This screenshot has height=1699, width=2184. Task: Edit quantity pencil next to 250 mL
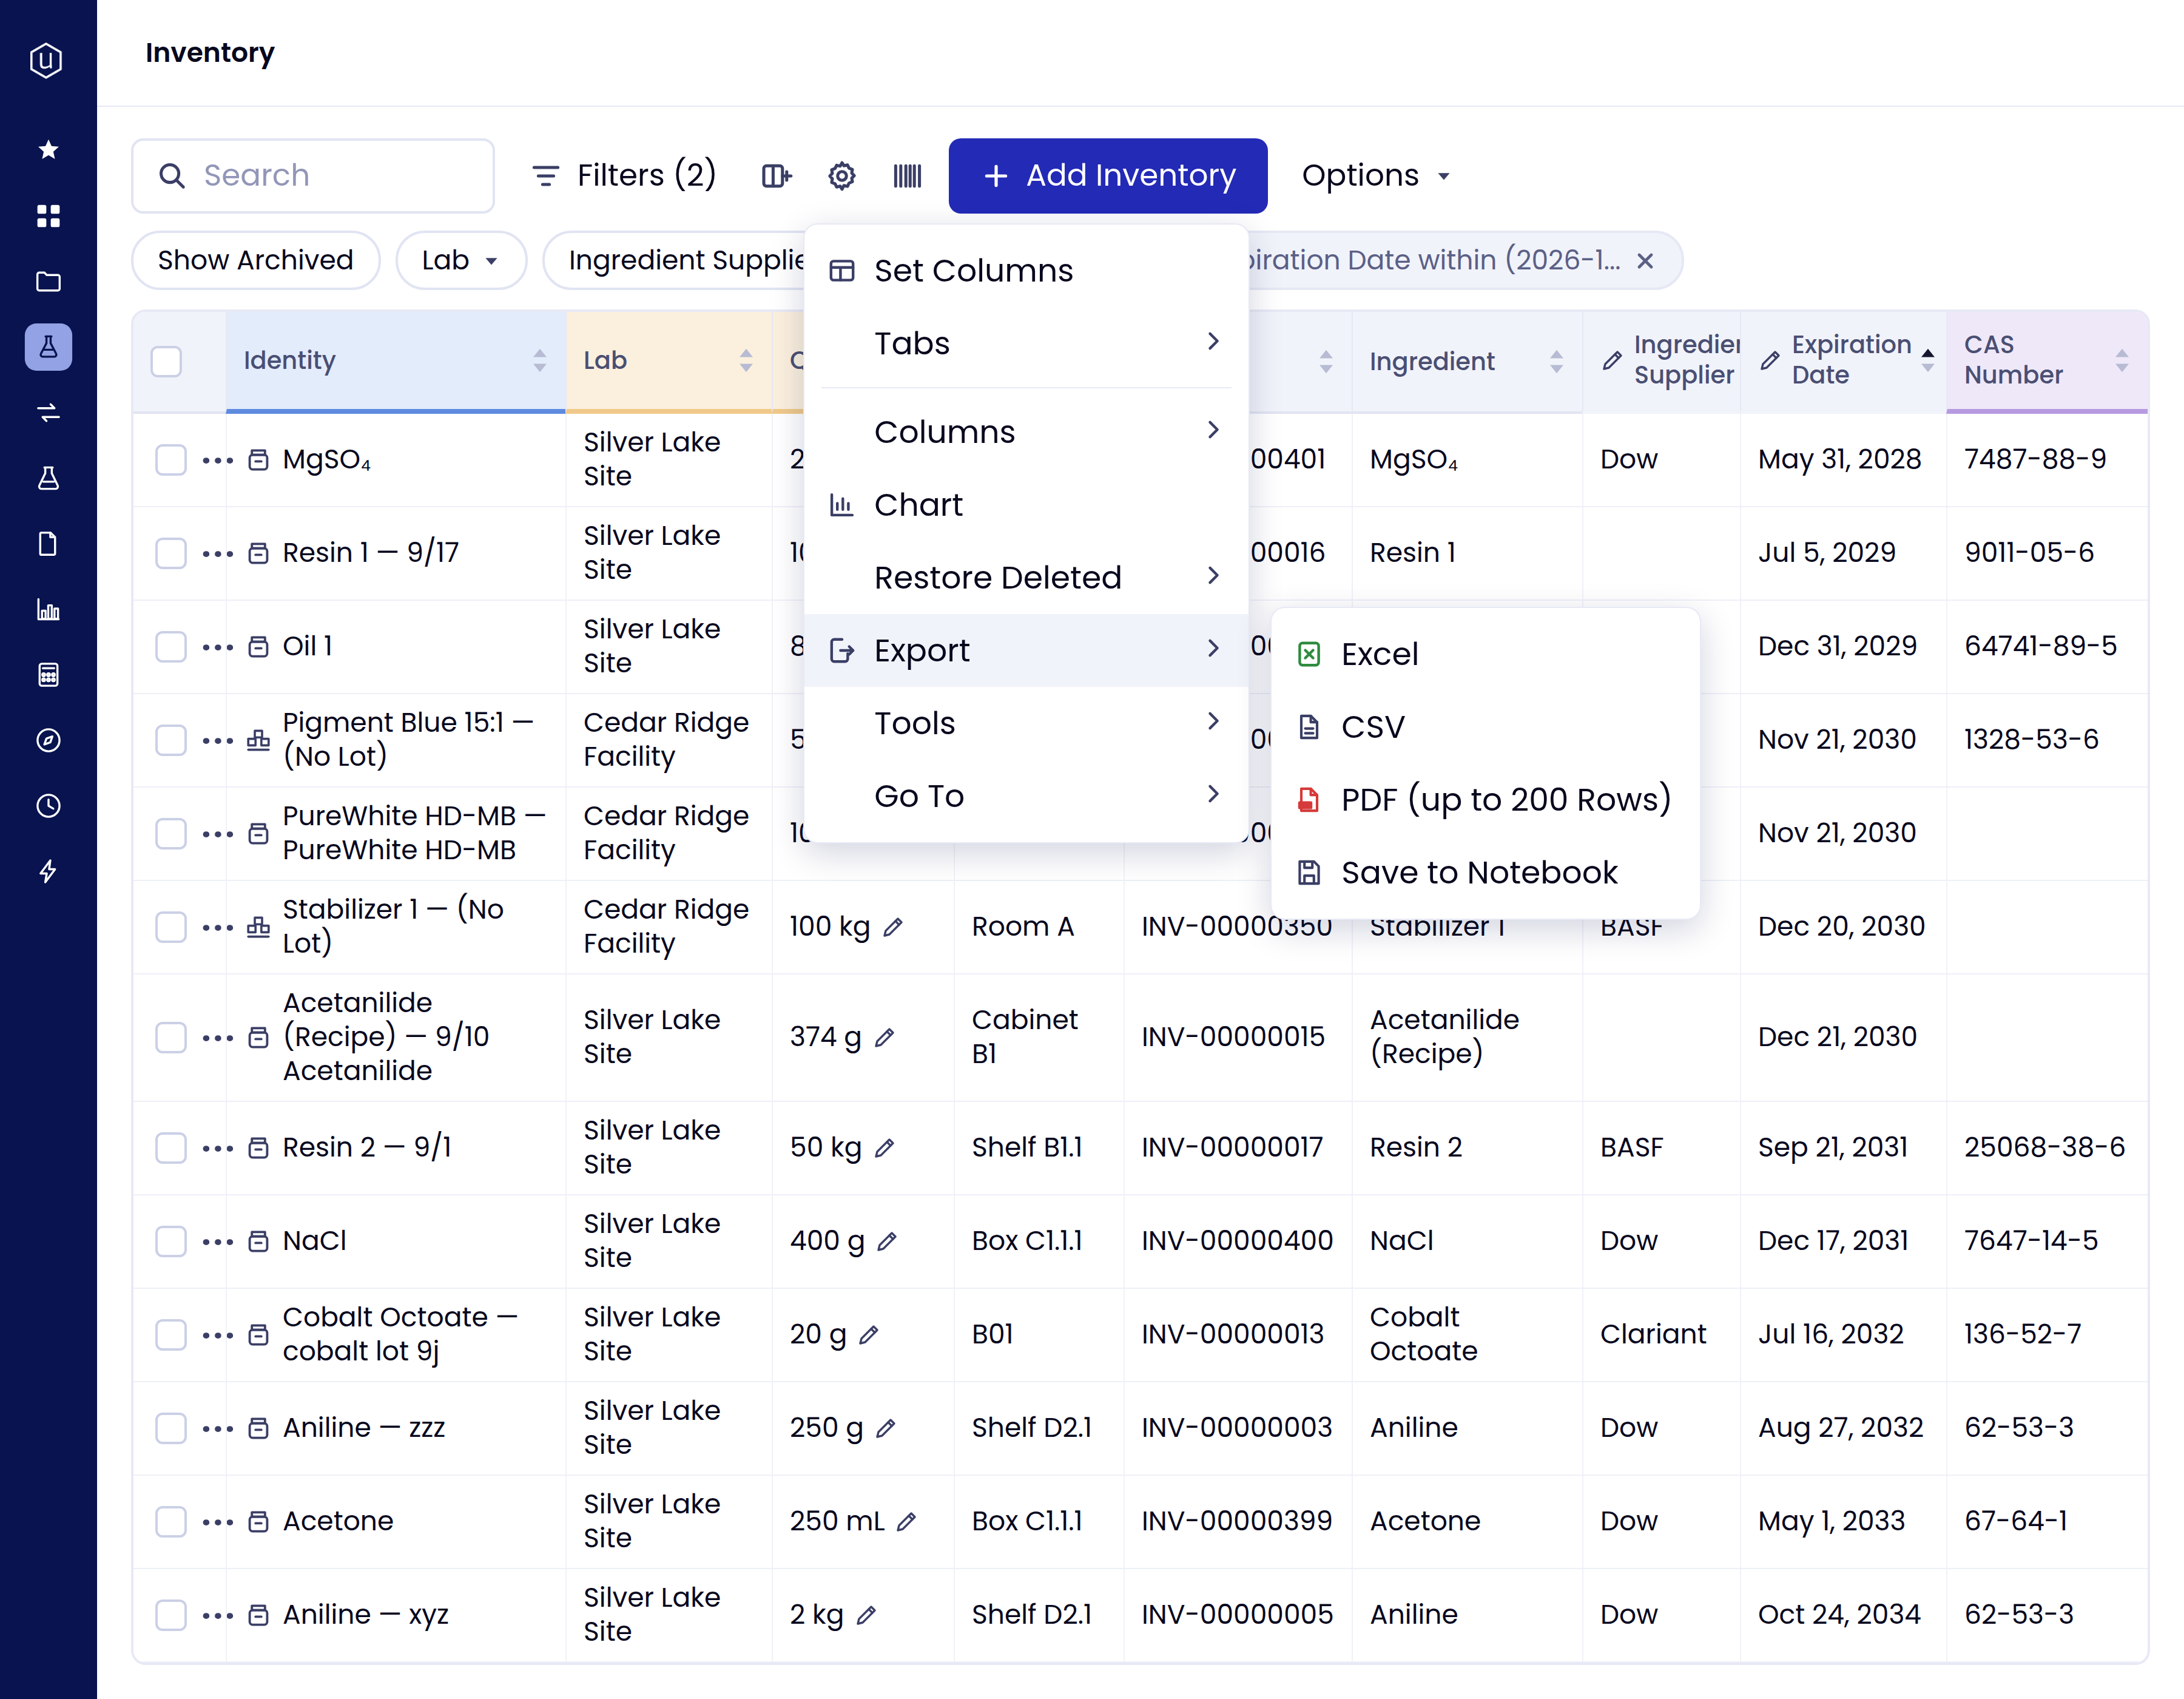[x=906, y=1522]
